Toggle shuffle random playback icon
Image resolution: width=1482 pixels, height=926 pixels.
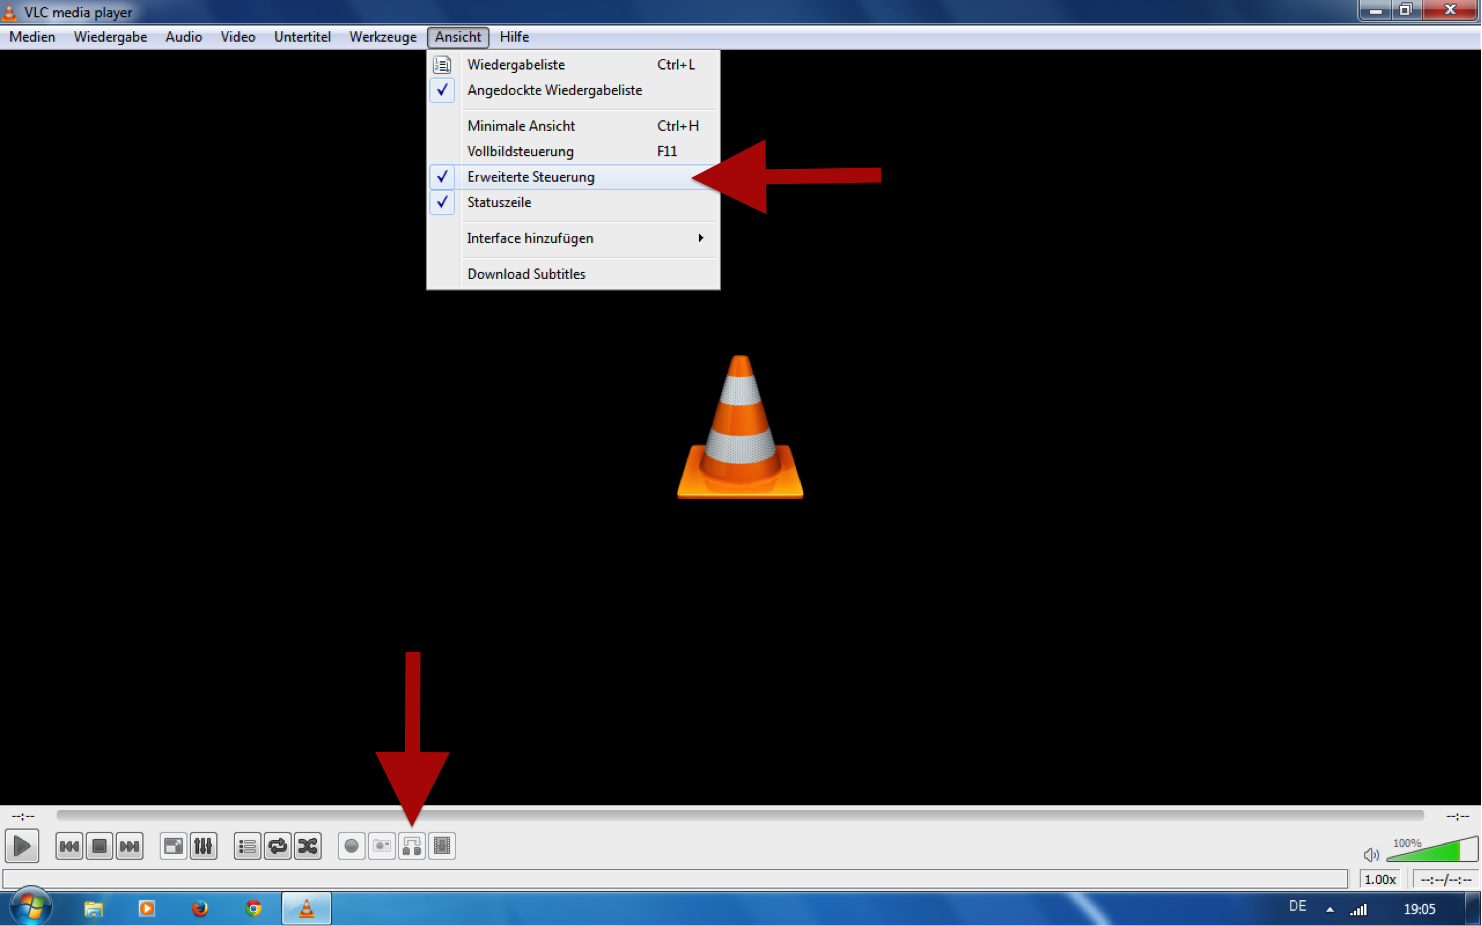point(308,846)
